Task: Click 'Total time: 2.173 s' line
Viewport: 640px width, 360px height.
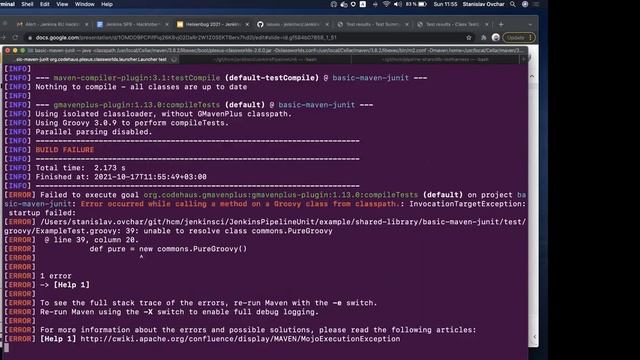Action: click(80, 168)
